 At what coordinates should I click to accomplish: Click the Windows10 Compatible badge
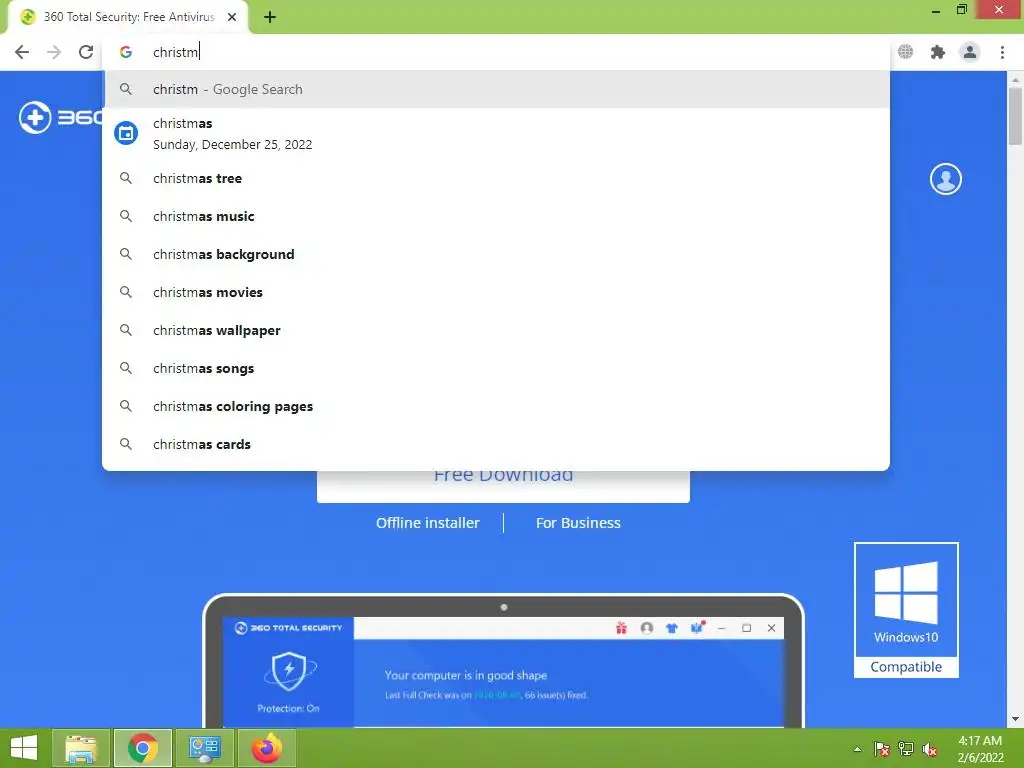(x=906, y=610)
